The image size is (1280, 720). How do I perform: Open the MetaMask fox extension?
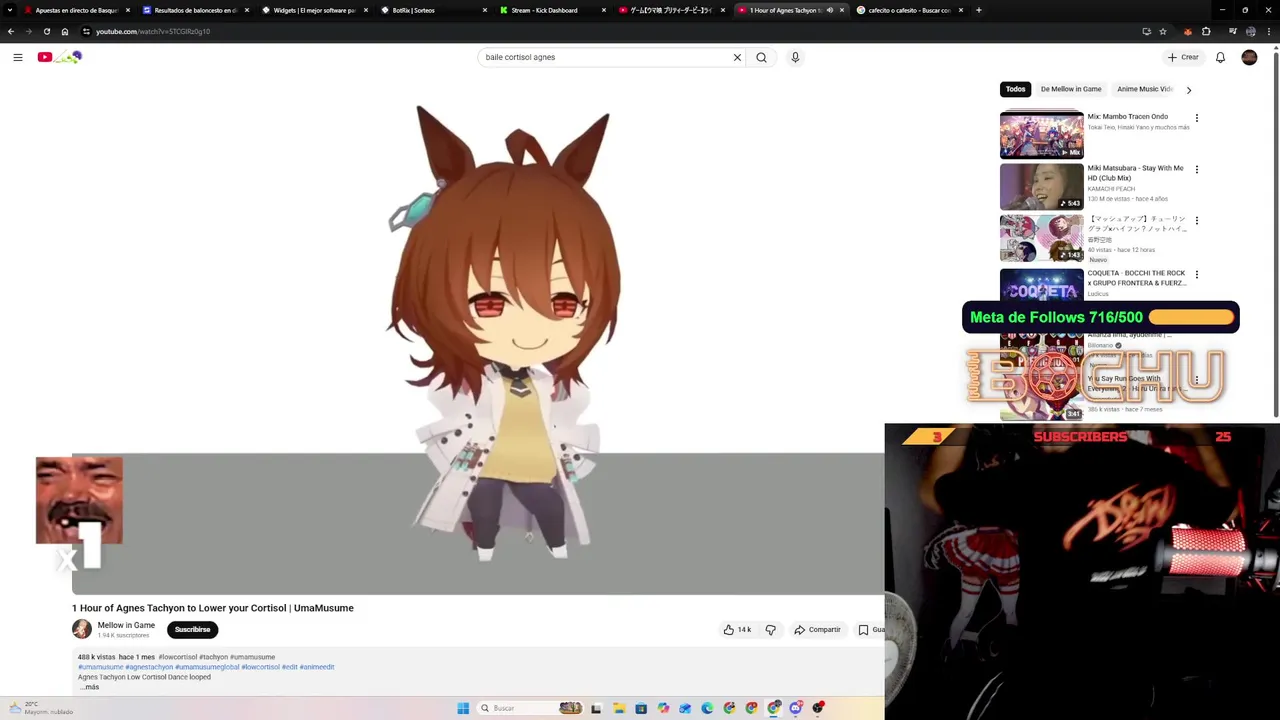point(1187,31)
